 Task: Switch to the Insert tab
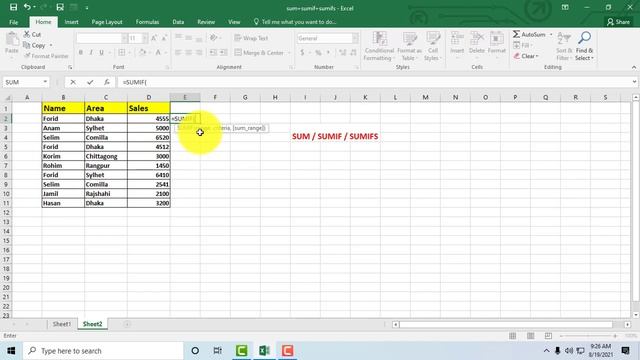click(x=71, y=22)
